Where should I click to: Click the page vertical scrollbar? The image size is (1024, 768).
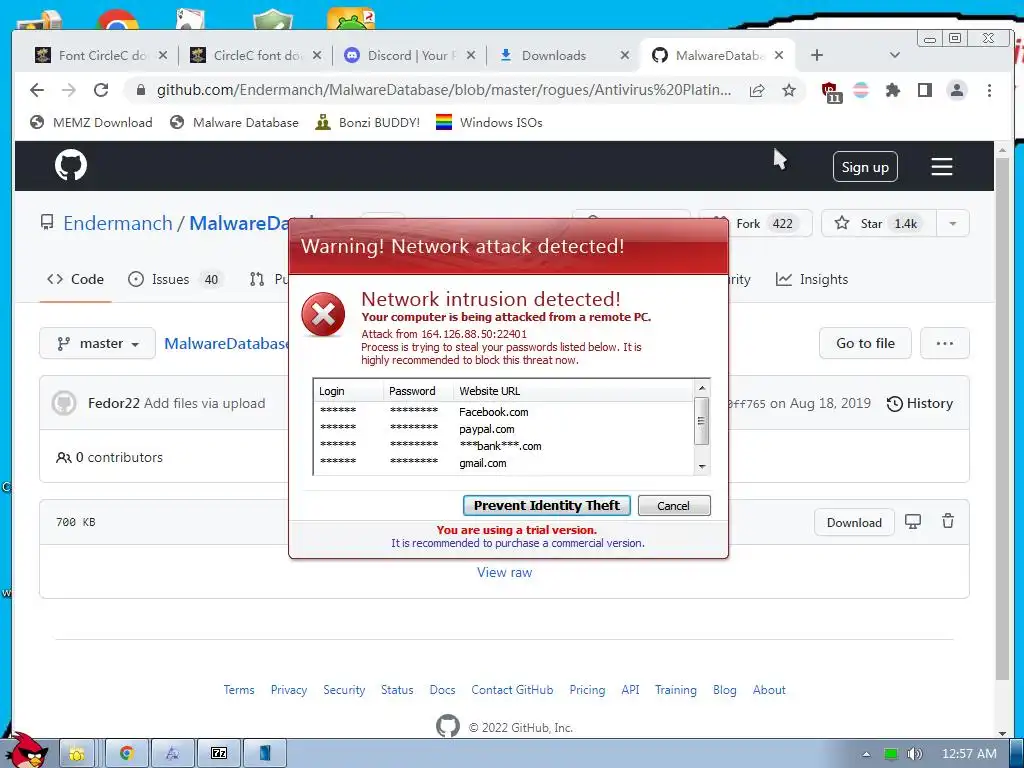tap(1002, 418)
